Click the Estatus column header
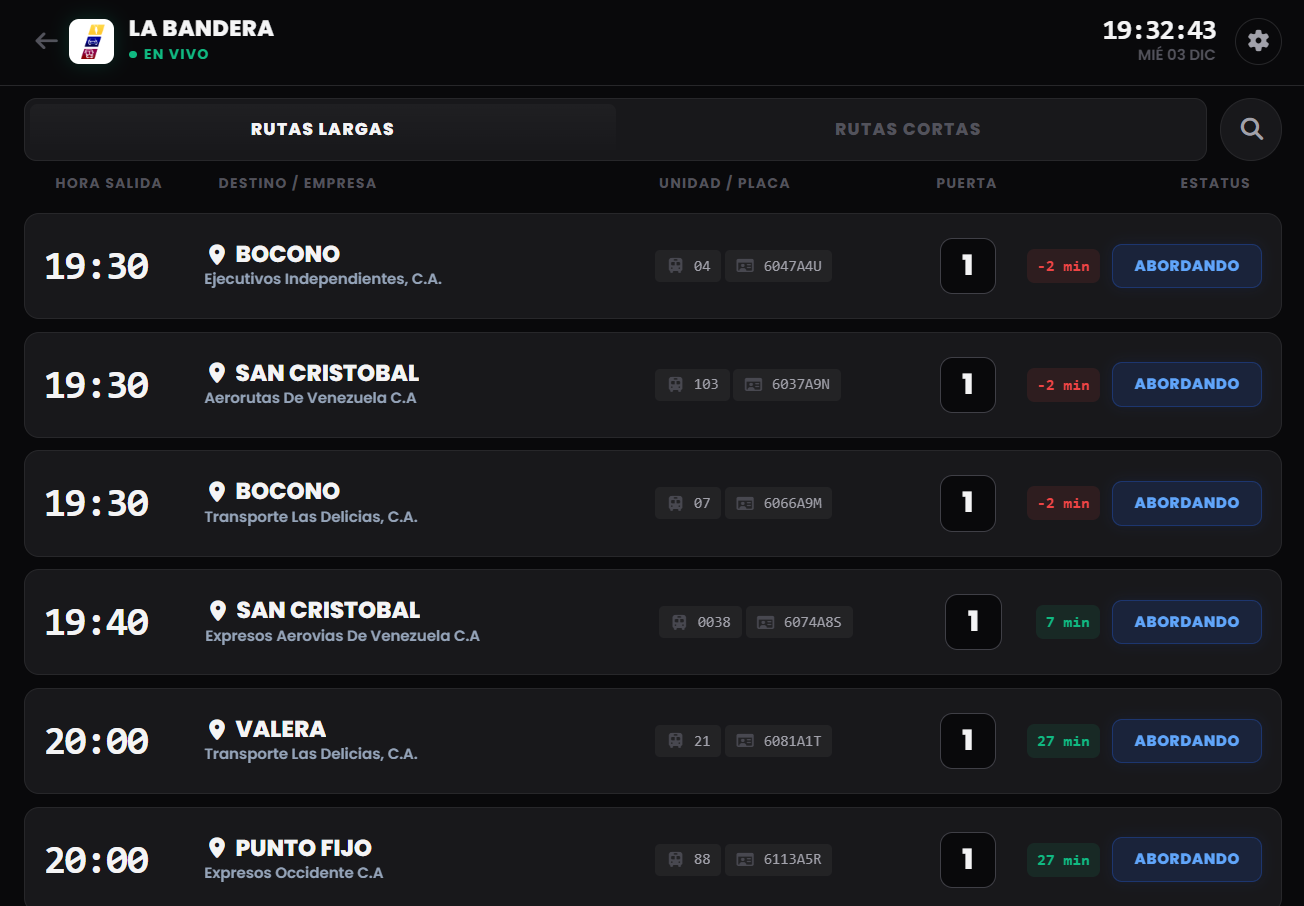The height and width of the screenshot is (906, 1304). (1214, 183)
